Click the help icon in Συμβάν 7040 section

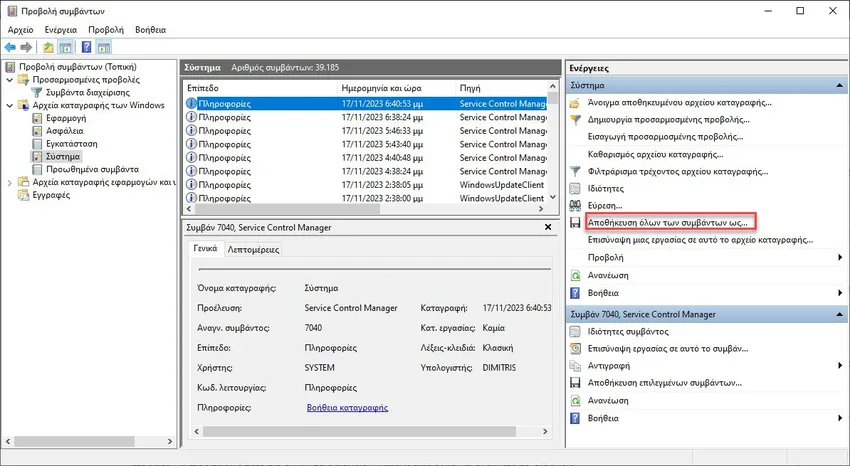click(x=575, y=418)
